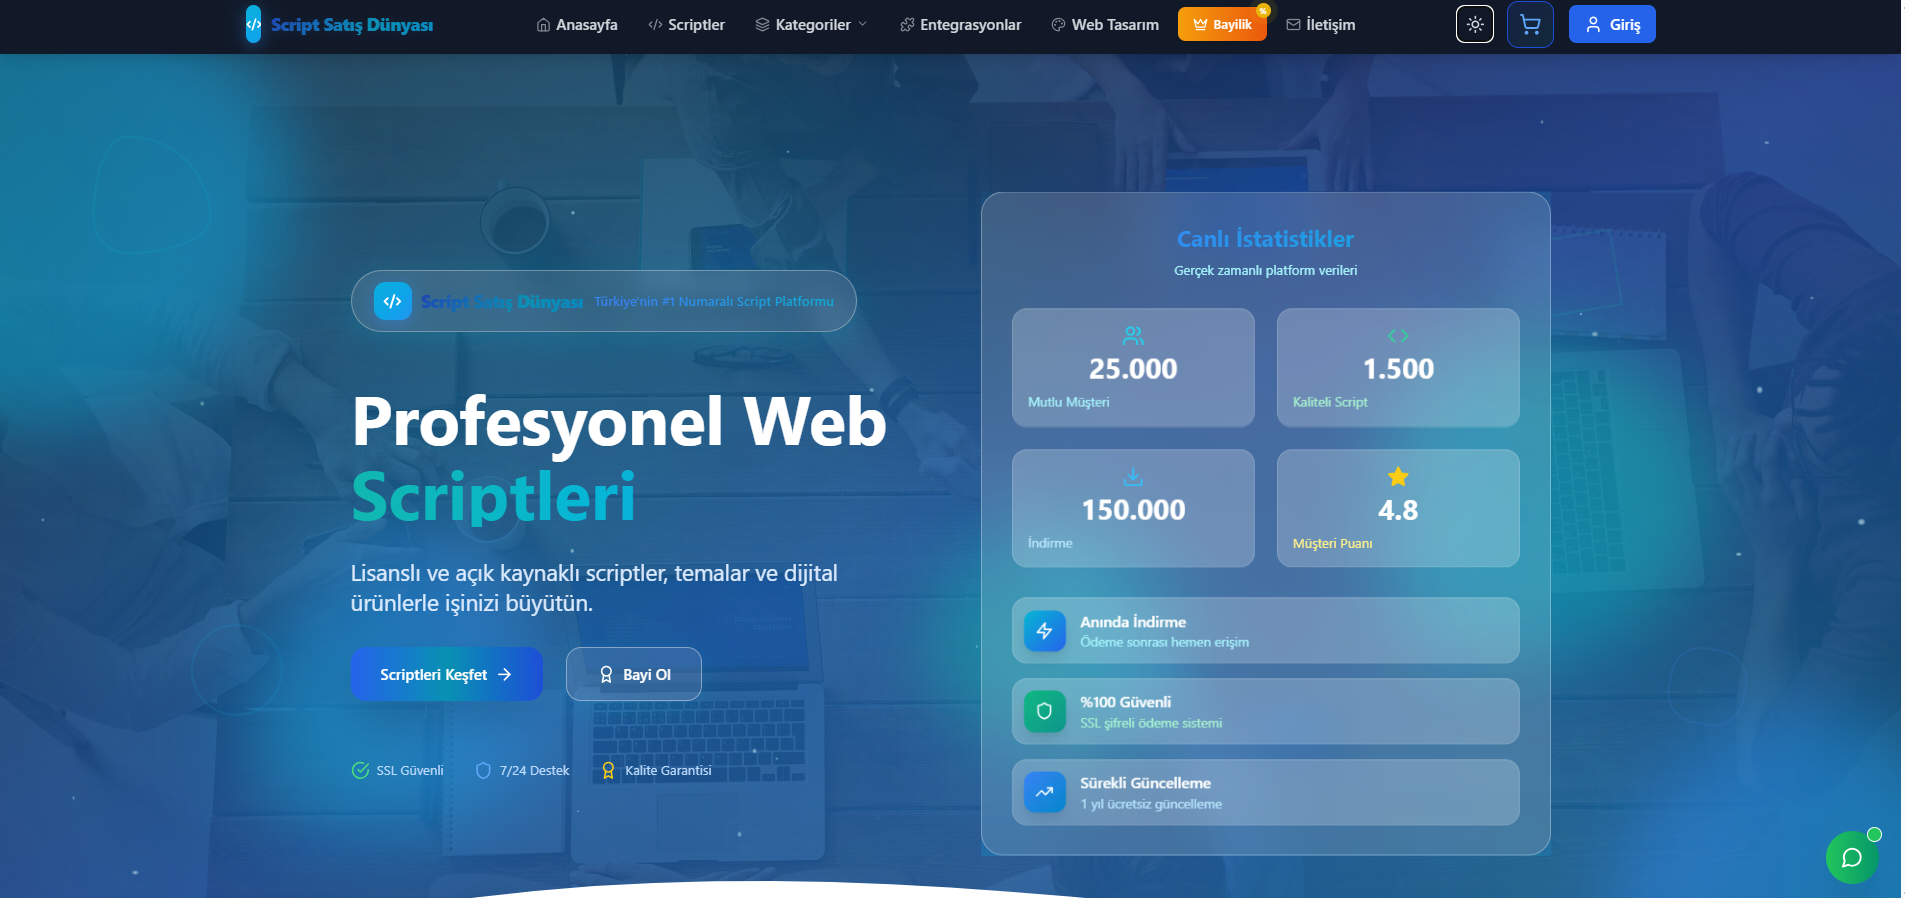Go to Anasayfa in the navigation
The width and height of the screenshot is (1905, 898).
click(577, 25)
